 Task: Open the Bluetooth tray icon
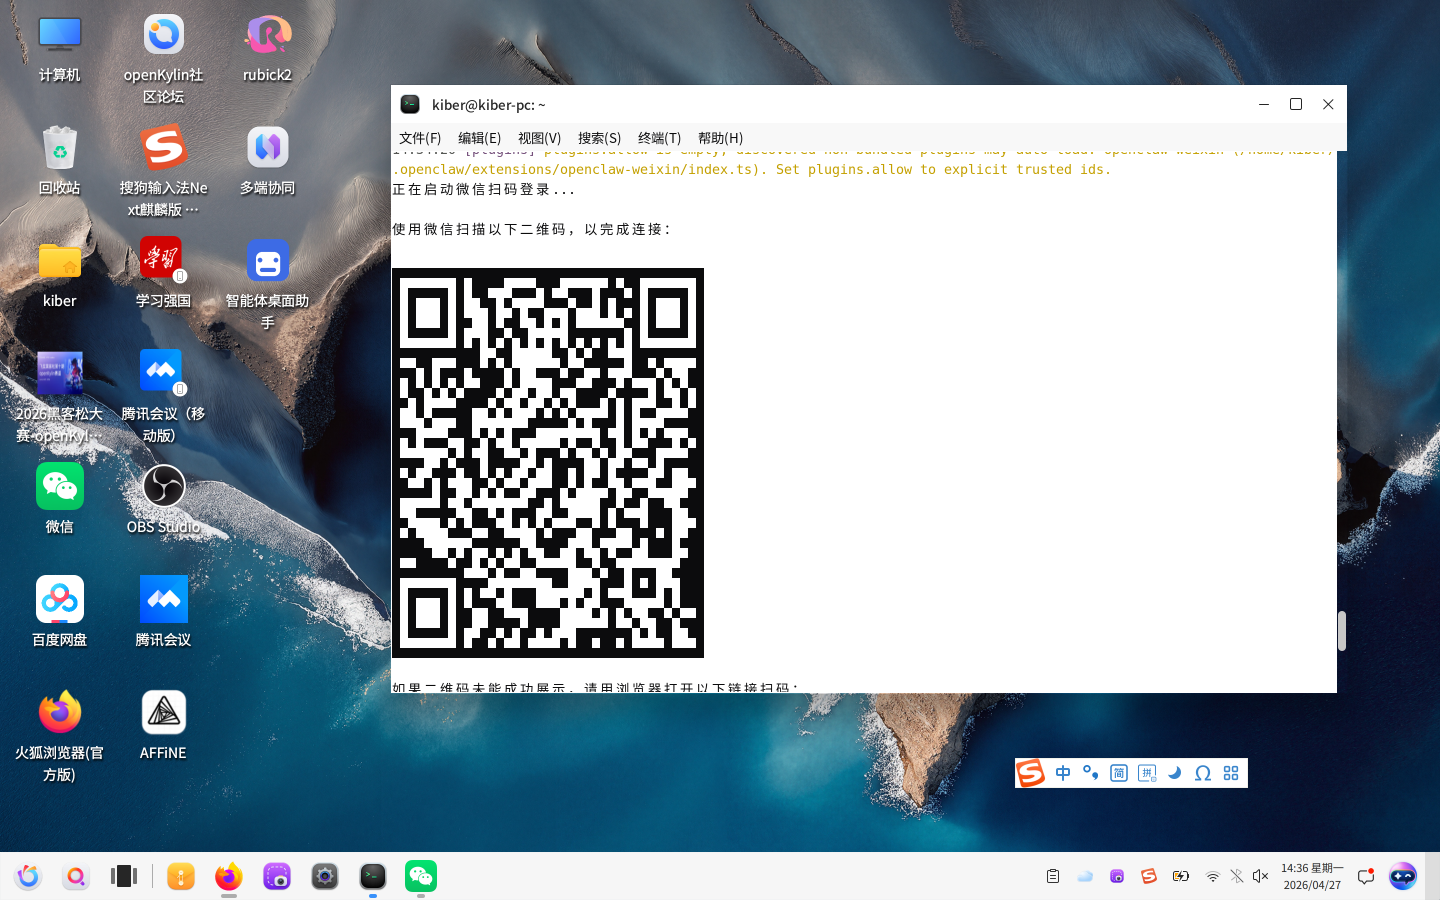pos(1237,876)
